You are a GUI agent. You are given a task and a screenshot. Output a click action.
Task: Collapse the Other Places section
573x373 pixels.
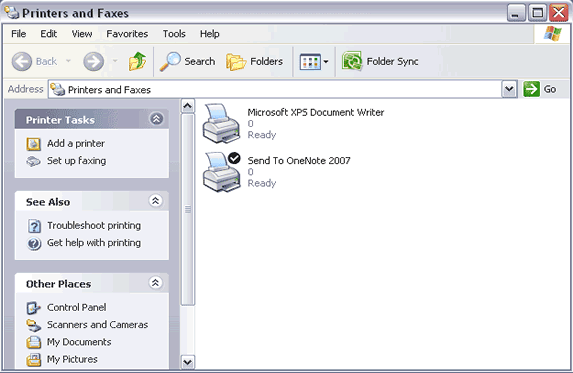(156, 282)
